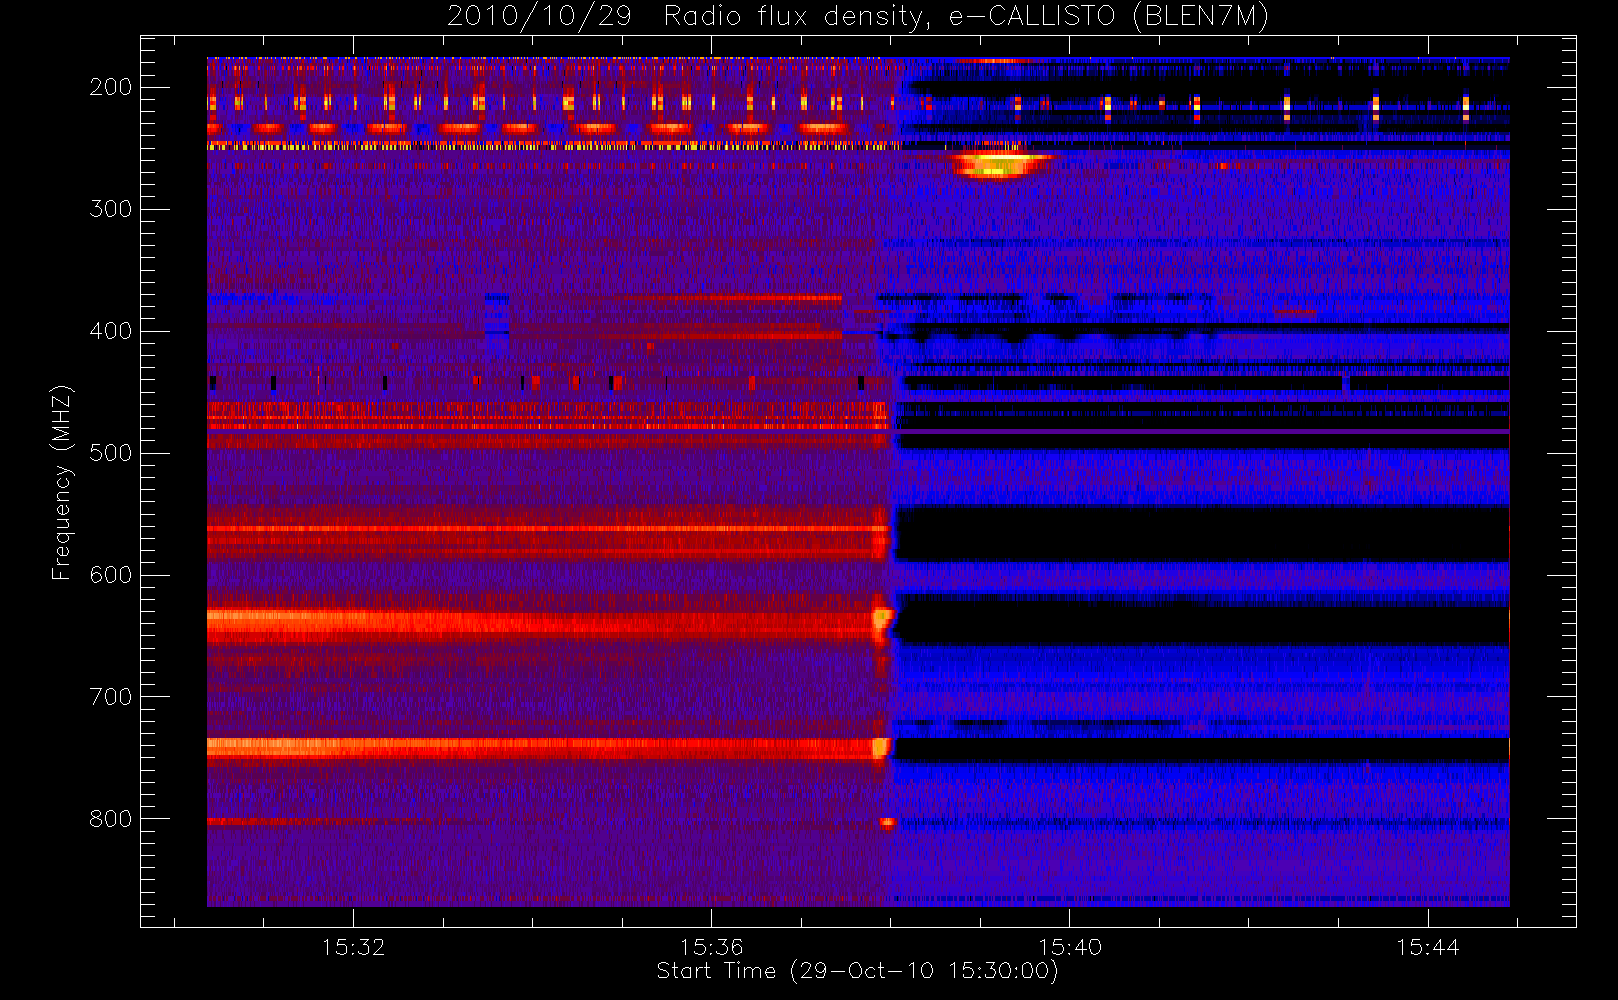Select the 500 frequency tick label
The height and width of the screenshot is (1000, 1618).
tap(110, 453)
